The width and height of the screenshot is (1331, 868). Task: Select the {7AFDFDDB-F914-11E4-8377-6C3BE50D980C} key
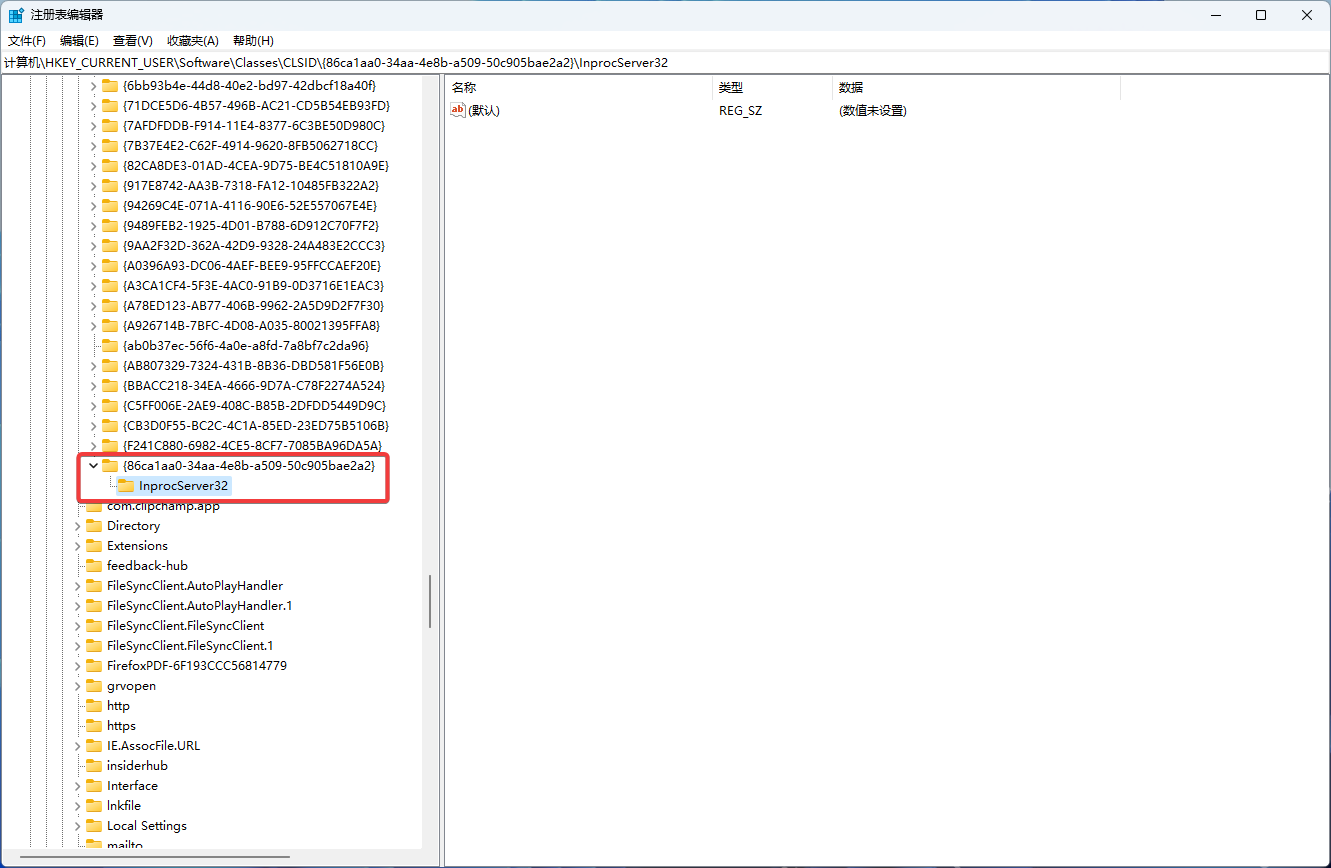254,126
